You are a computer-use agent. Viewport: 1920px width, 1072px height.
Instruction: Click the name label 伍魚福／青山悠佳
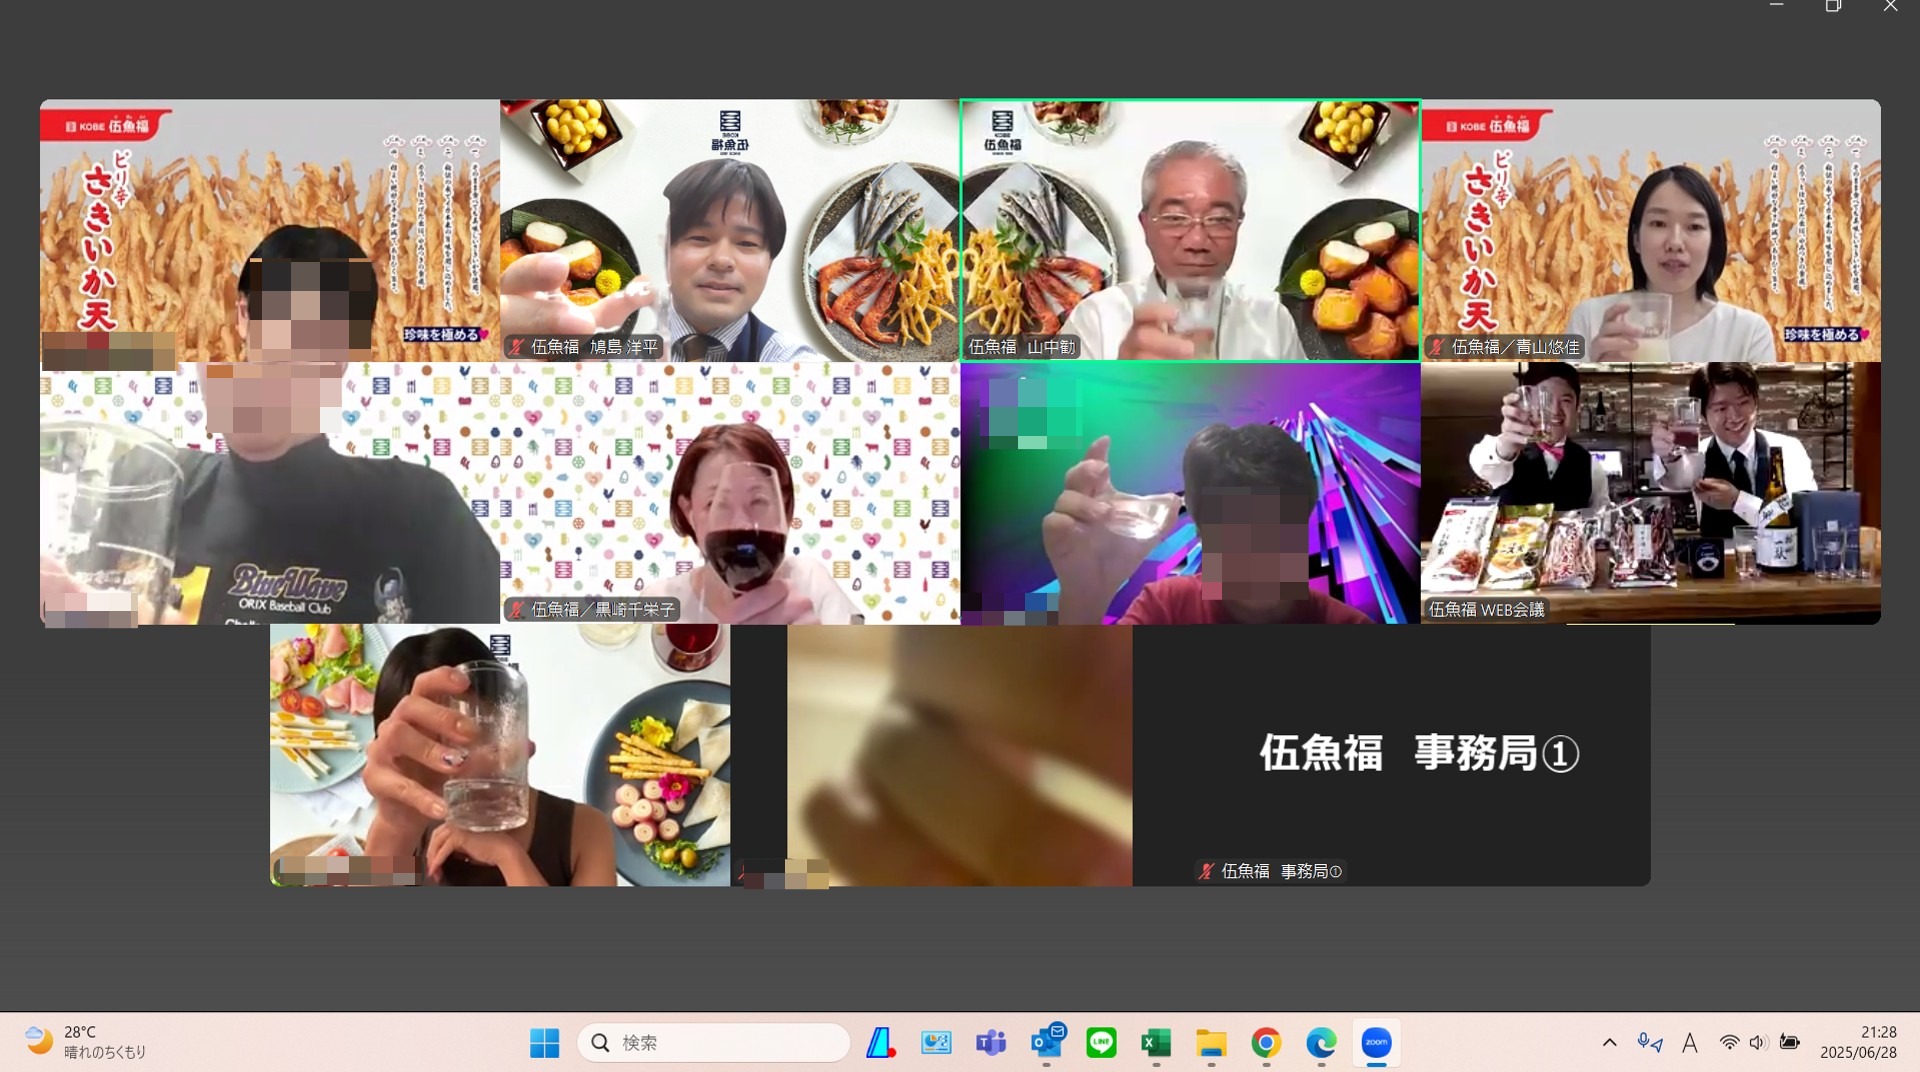click(1515, 347)
